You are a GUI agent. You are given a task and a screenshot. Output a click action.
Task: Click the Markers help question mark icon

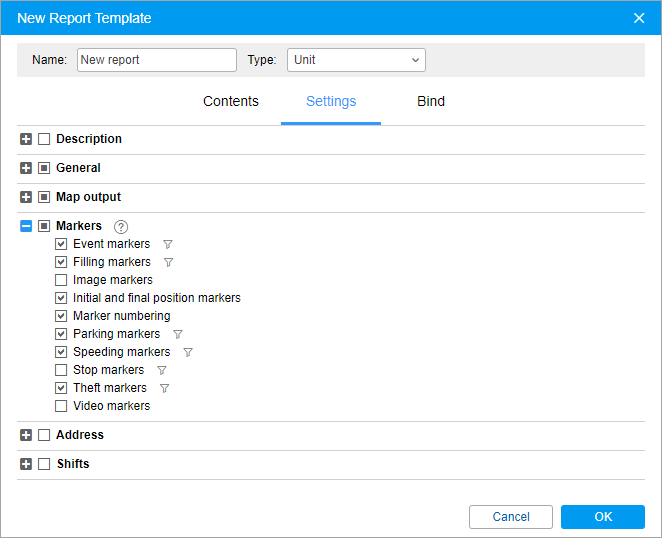tap(121, 226)
